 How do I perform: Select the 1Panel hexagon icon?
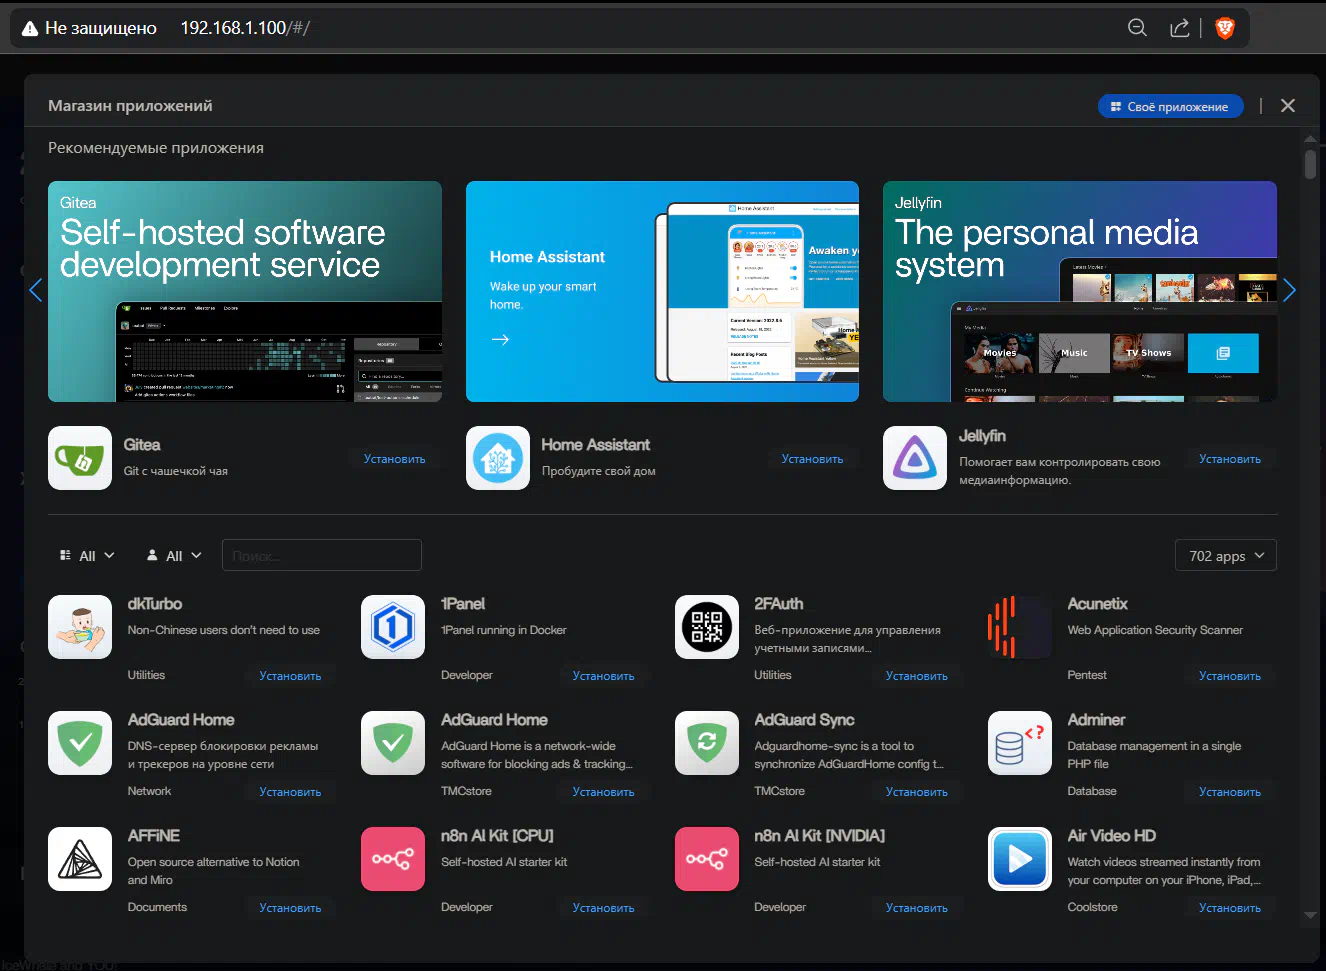coord(393,627)
